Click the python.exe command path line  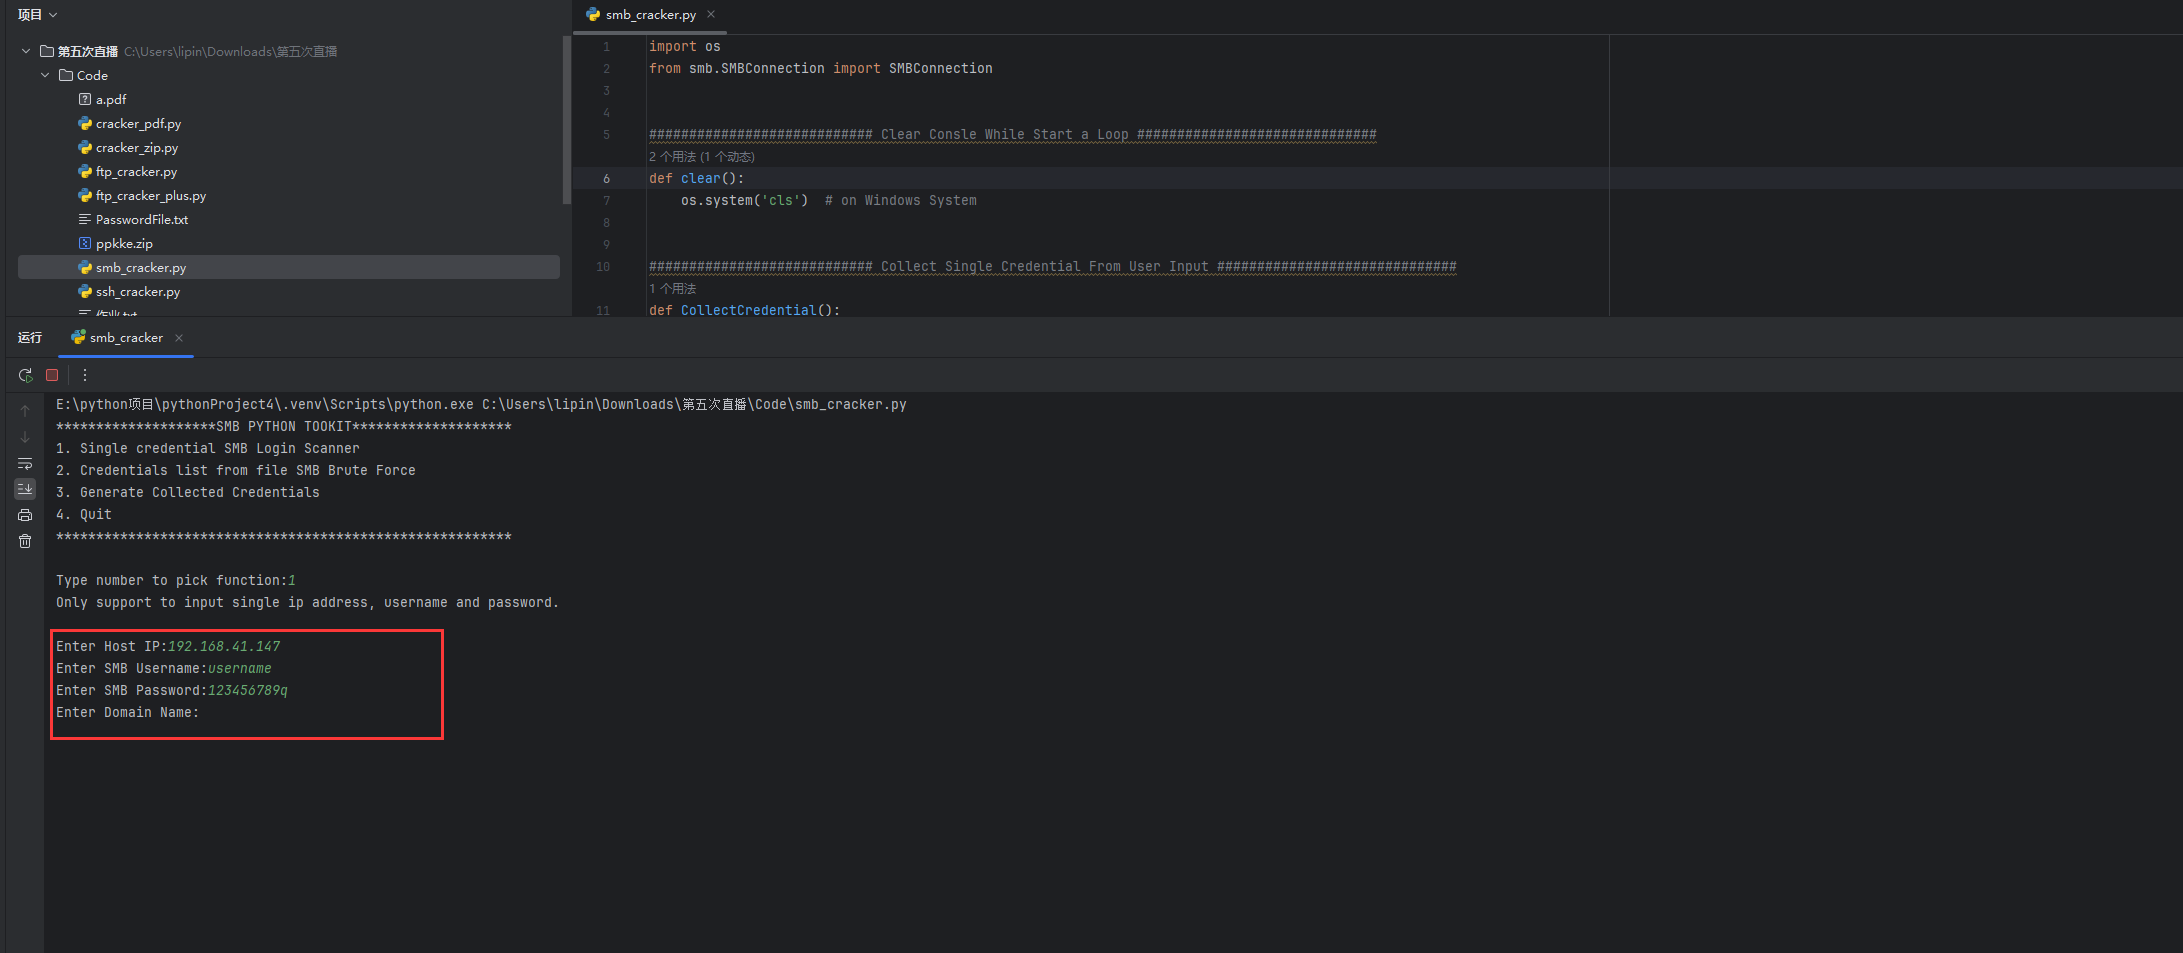(x=481, y=404)
